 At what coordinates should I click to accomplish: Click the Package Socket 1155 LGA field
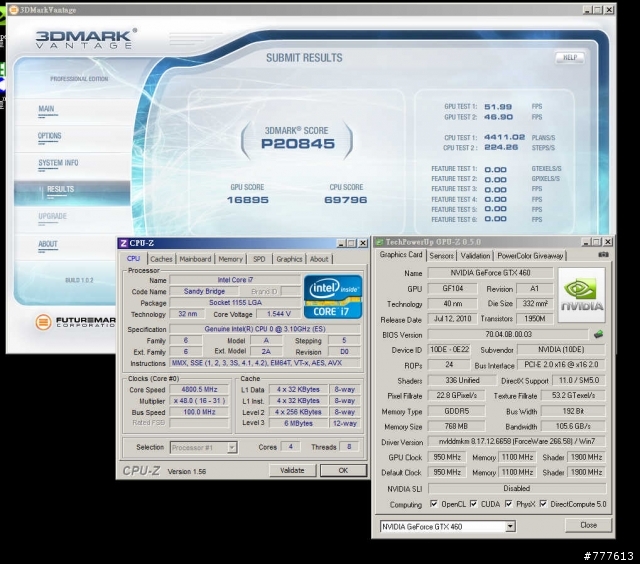(x=235, y=303)
